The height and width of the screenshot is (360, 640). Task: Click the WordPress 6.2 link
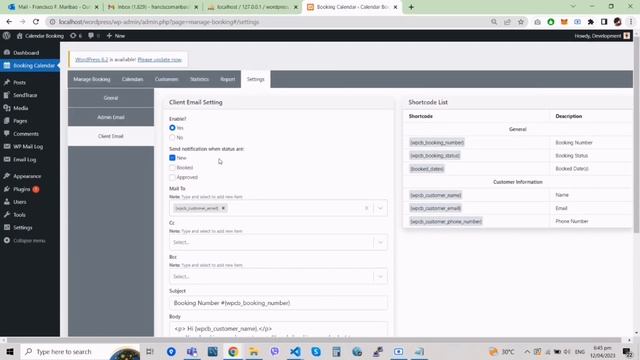[91, 60]
